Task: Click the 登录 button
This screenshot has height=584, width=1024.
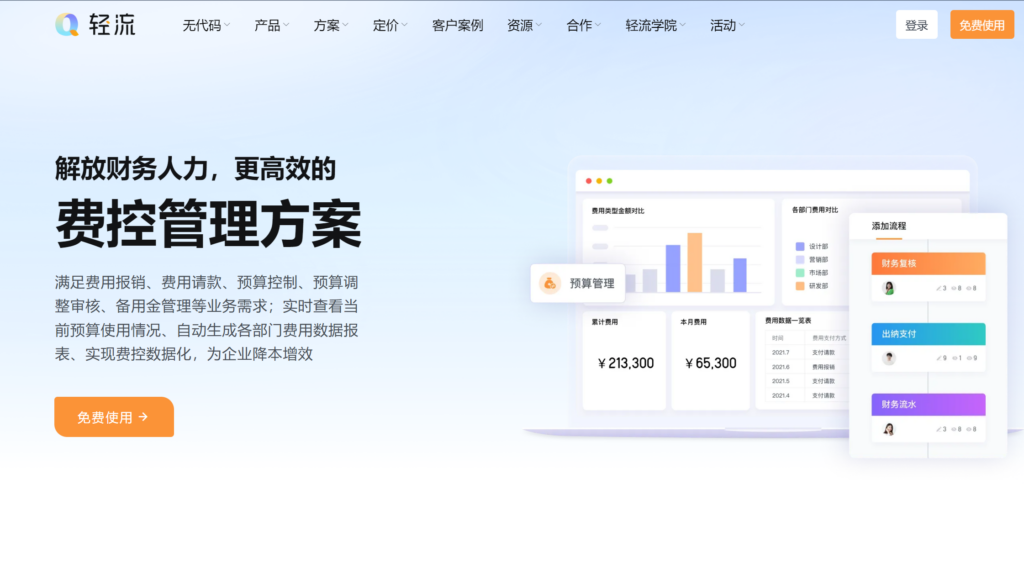Action: pyautogui.click(x=915, y=24)
